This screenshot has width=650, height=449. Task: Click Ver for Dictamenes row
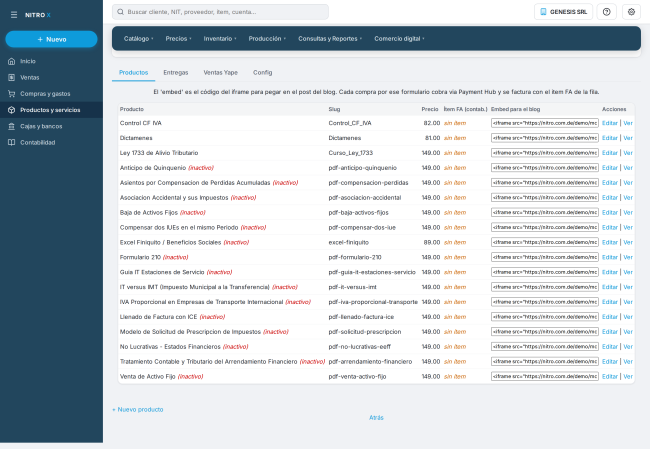pyautogui.click(x=628, y=138)
